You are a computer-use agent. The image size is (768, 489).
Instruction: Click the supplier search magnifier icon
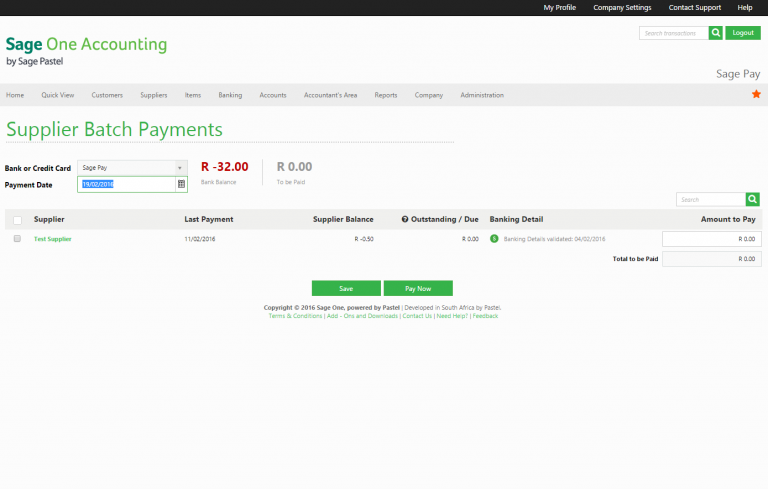752,199
